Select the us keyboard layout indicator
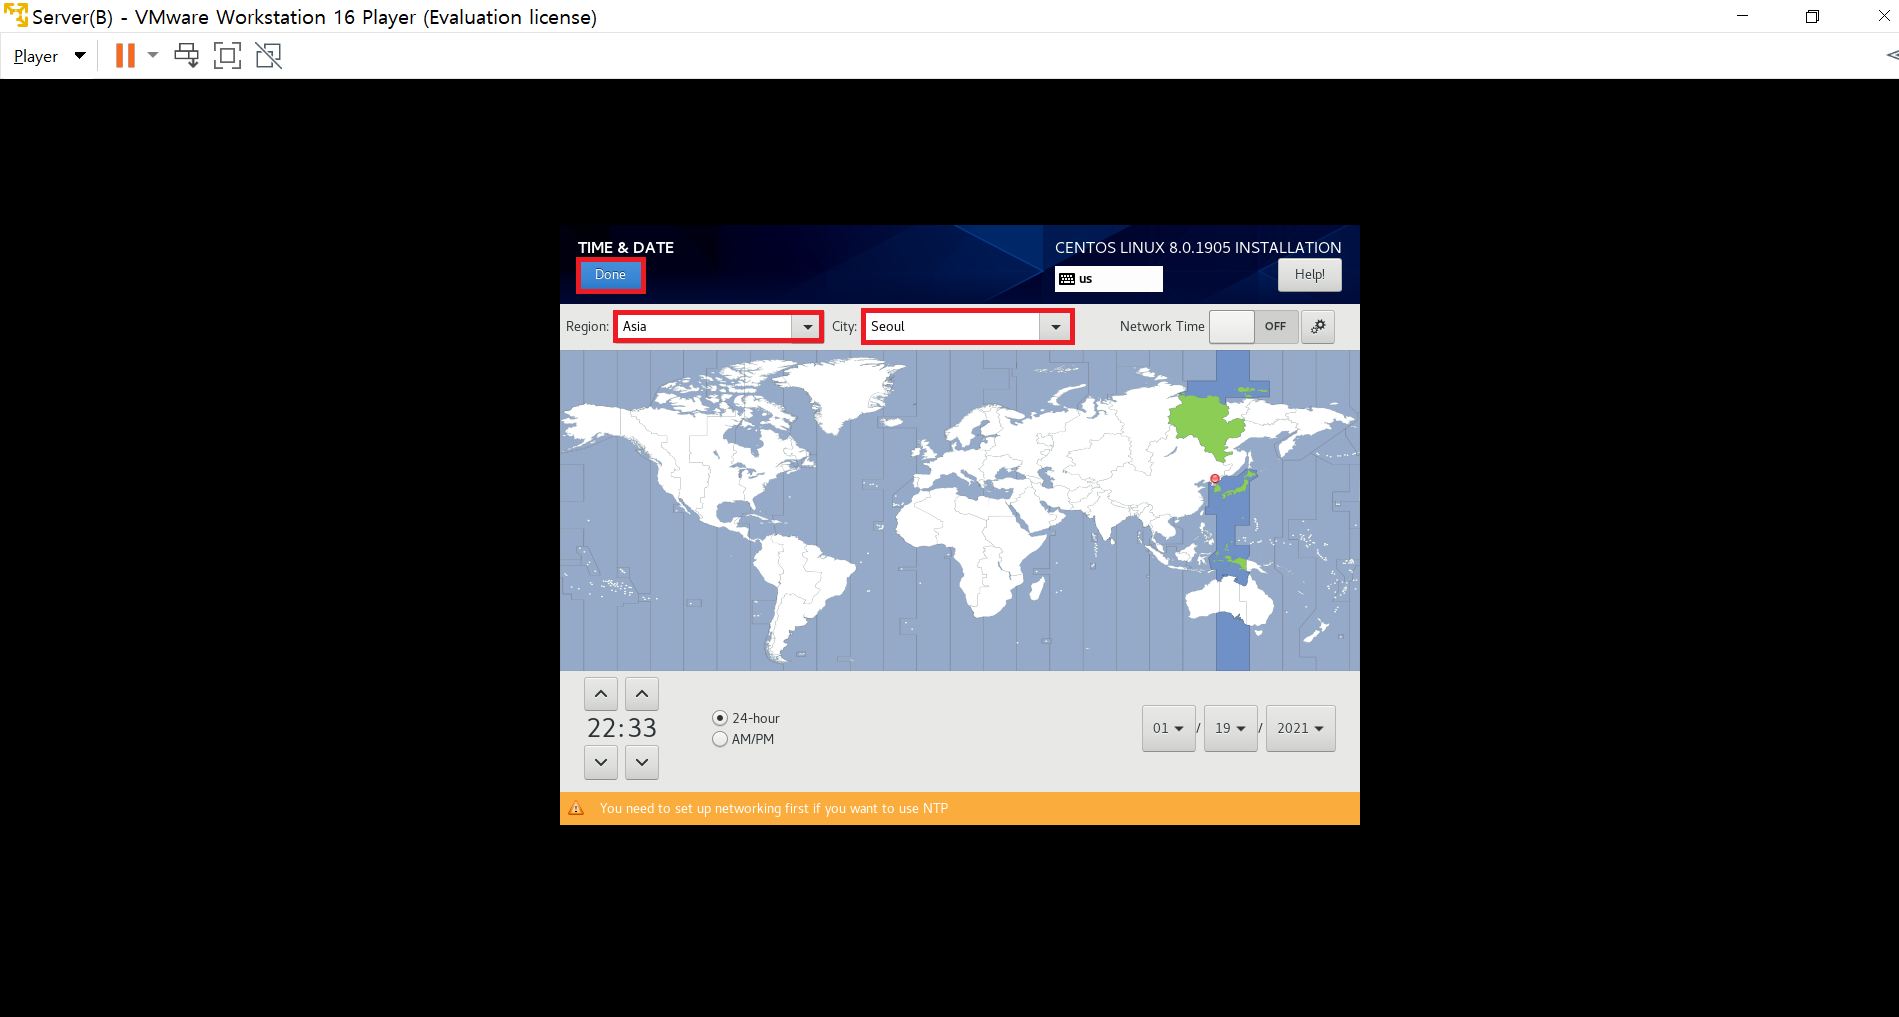Image resolution: width=1899 pixels, height=1017 pixels. pyautogui.click(x=1108, y=279)
